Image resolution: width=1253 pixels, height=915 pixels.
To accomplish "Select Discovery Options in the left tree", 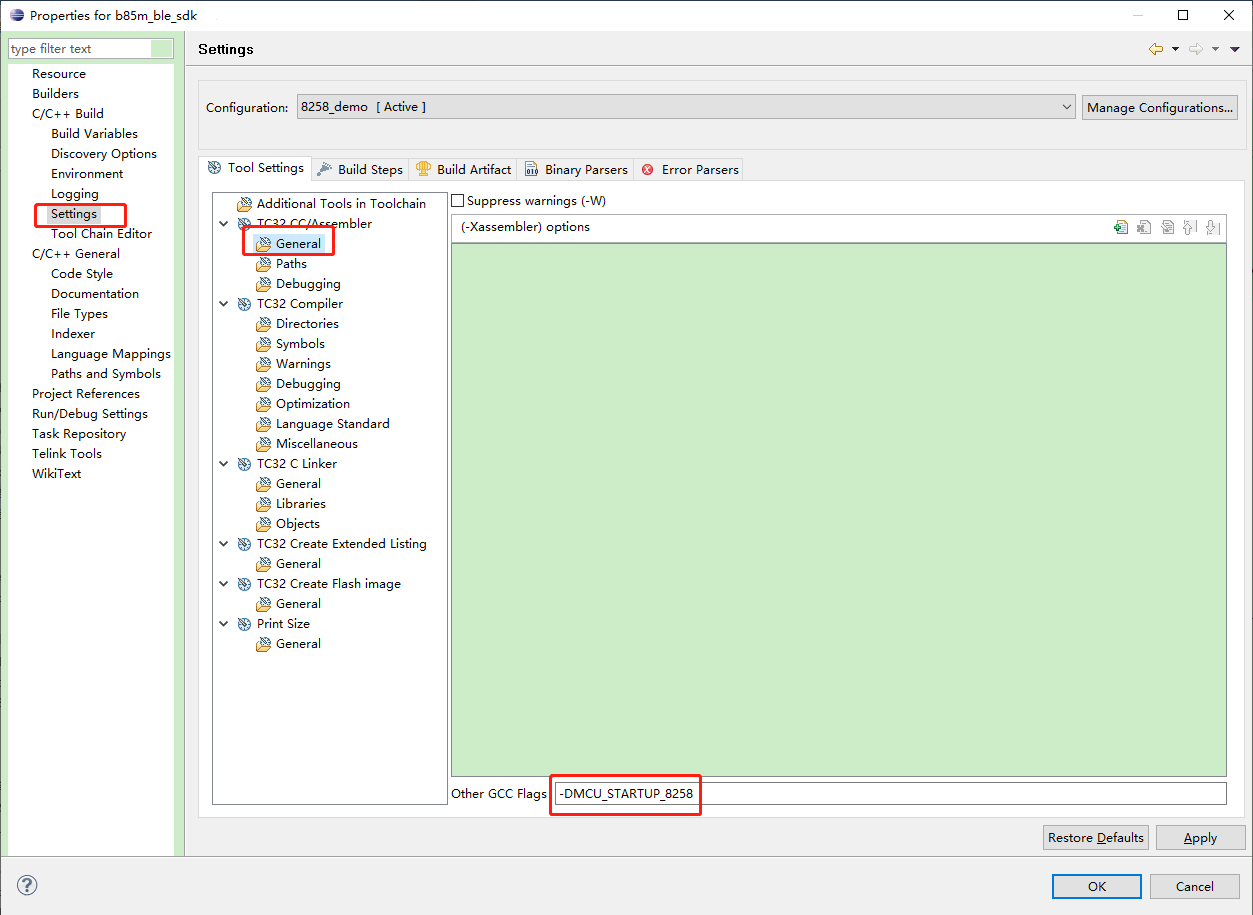I will (104, 153).
